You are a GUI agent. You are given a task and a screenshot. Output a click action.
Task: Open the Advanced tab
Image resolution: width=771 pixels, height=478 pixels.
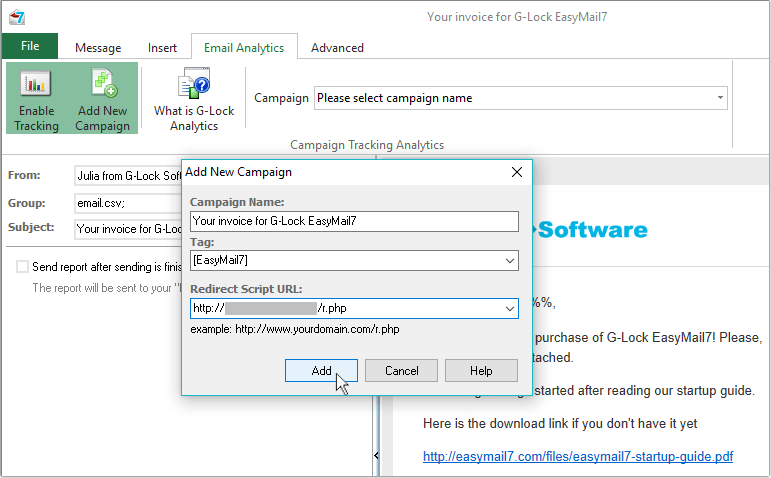click(337, 48)
